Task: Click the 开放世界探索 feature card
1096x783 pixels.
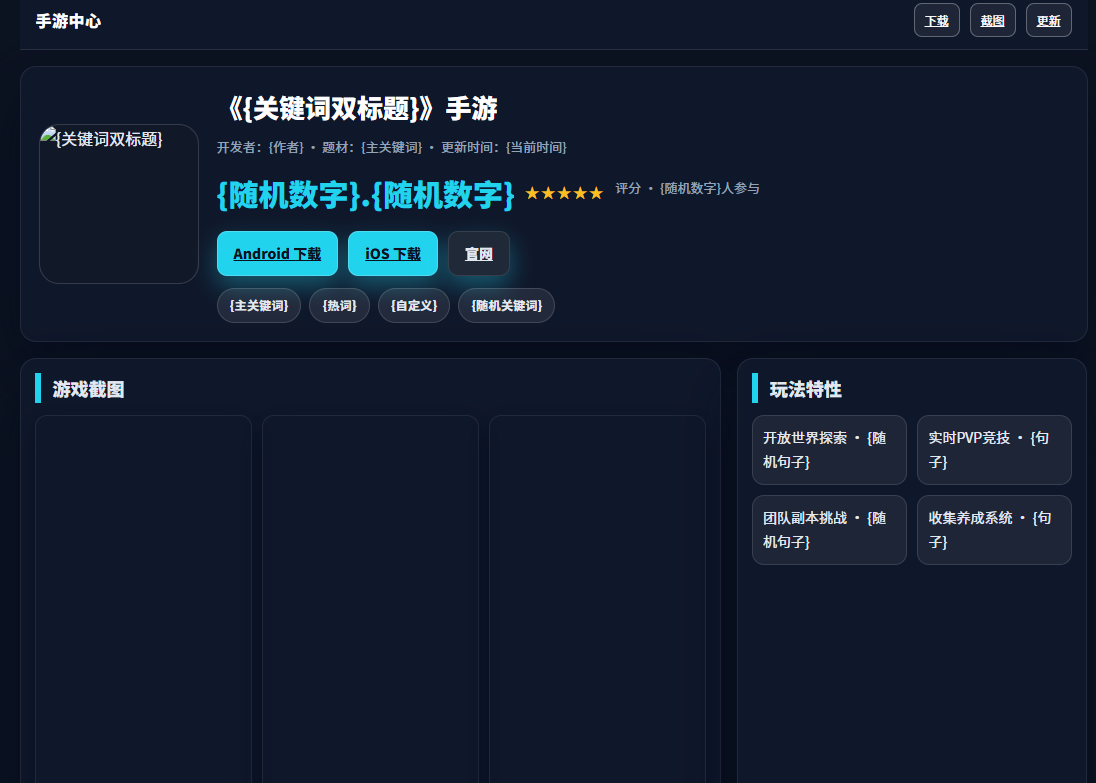Action: tap(829, 450)
